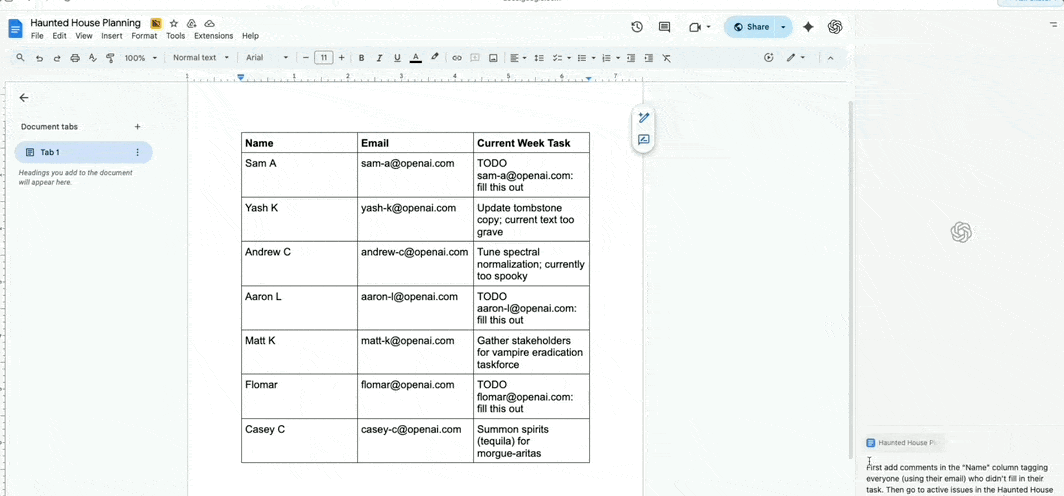Viewport: 1064px width, 496px height.
Task: Undo the last action
Action: point(39,58)
